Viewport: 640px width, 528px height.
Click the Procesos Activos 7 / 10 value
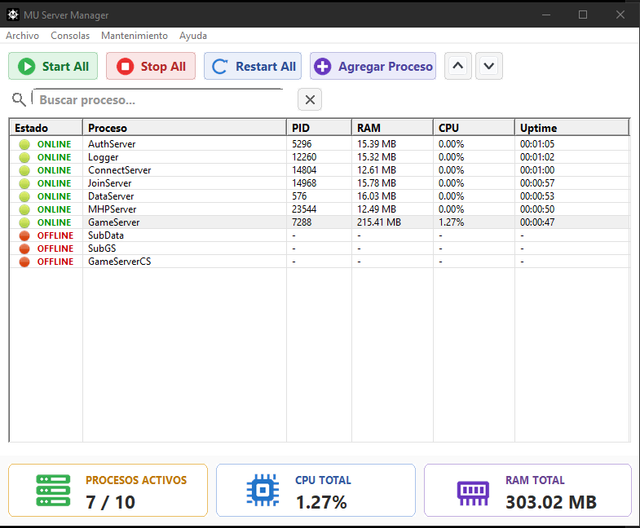click(110, 502)
